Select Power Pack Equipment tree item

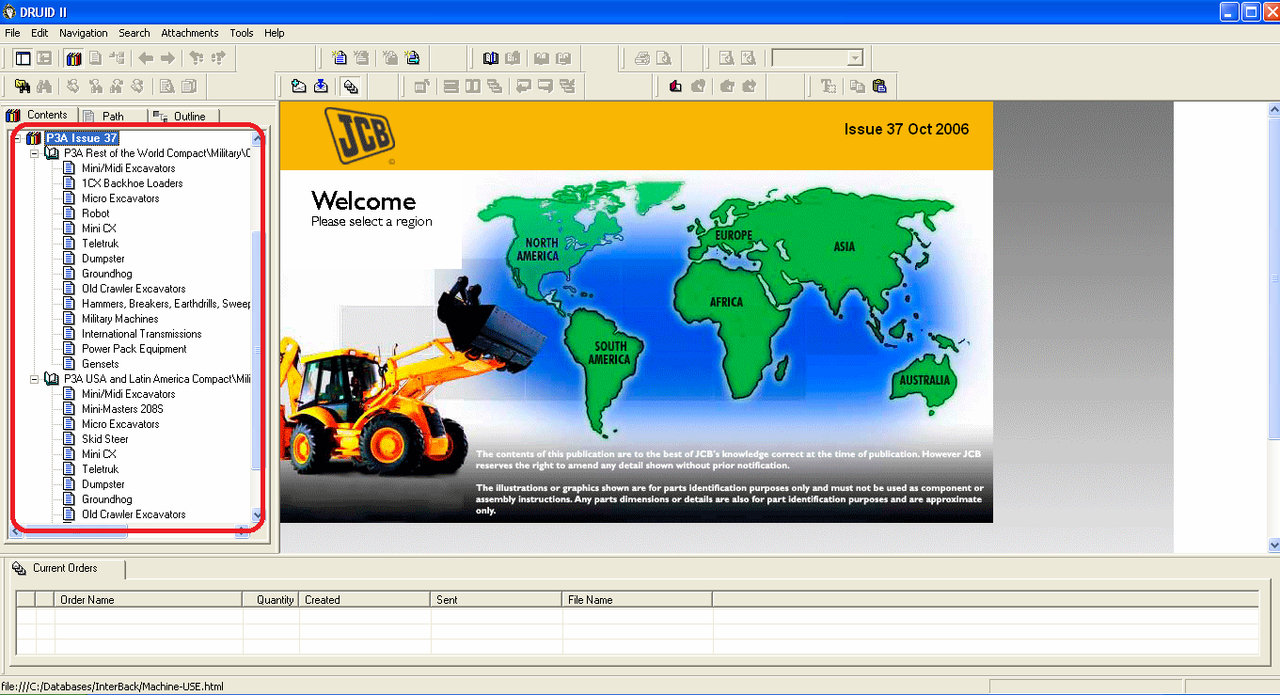(x=134, y=349)
